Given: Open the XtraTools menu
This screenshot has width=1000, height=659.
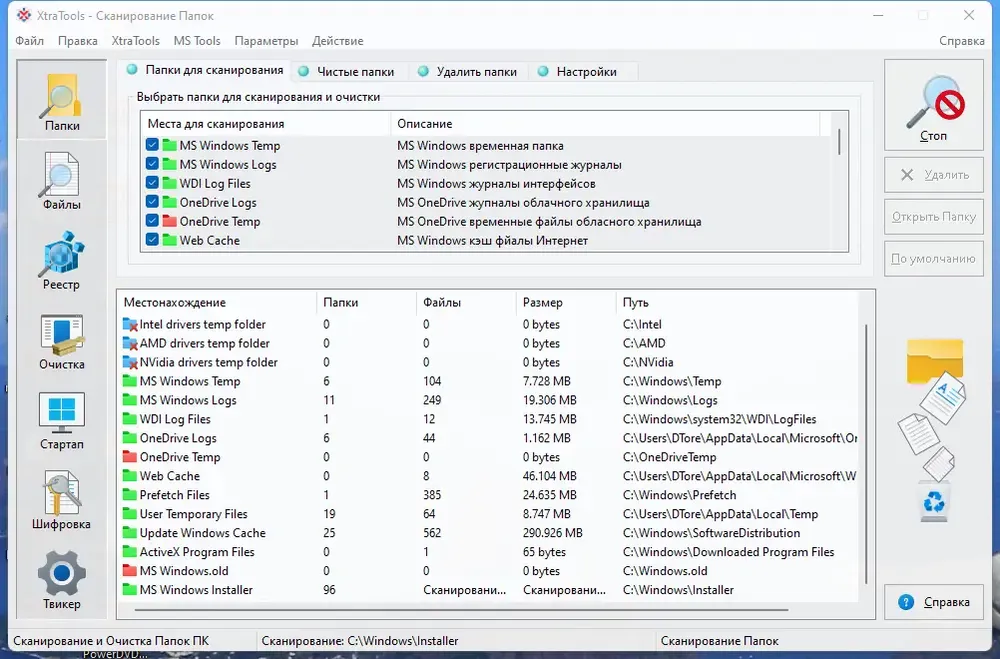Looking at the screenshot, I should tap(135, 41).
